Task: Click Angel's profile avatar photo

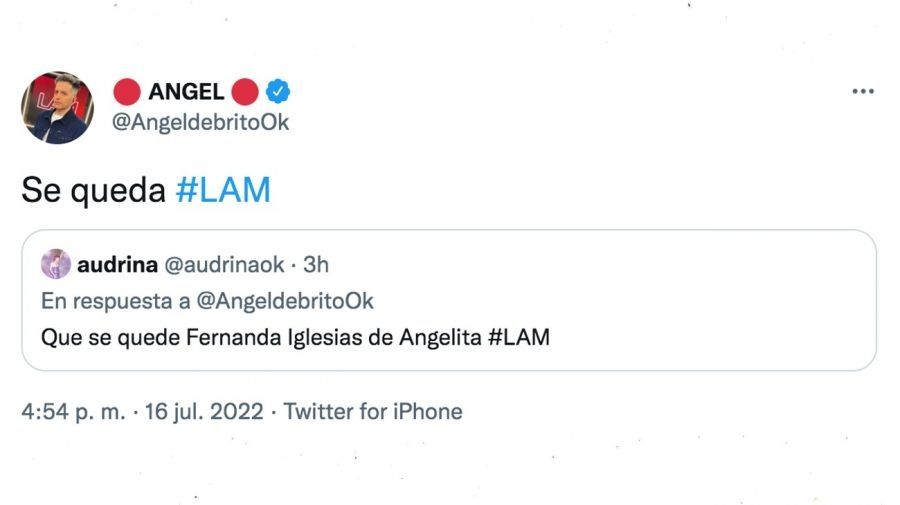Action: coord(57,107)
